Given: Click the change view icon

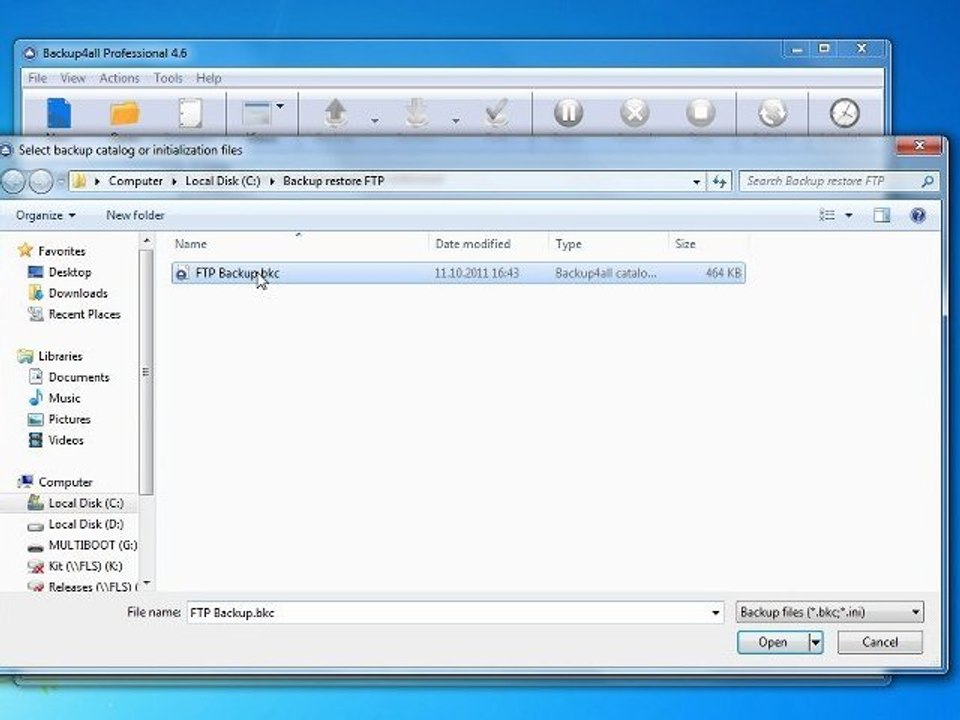Looking at the screenshot, I should point(827,216).
